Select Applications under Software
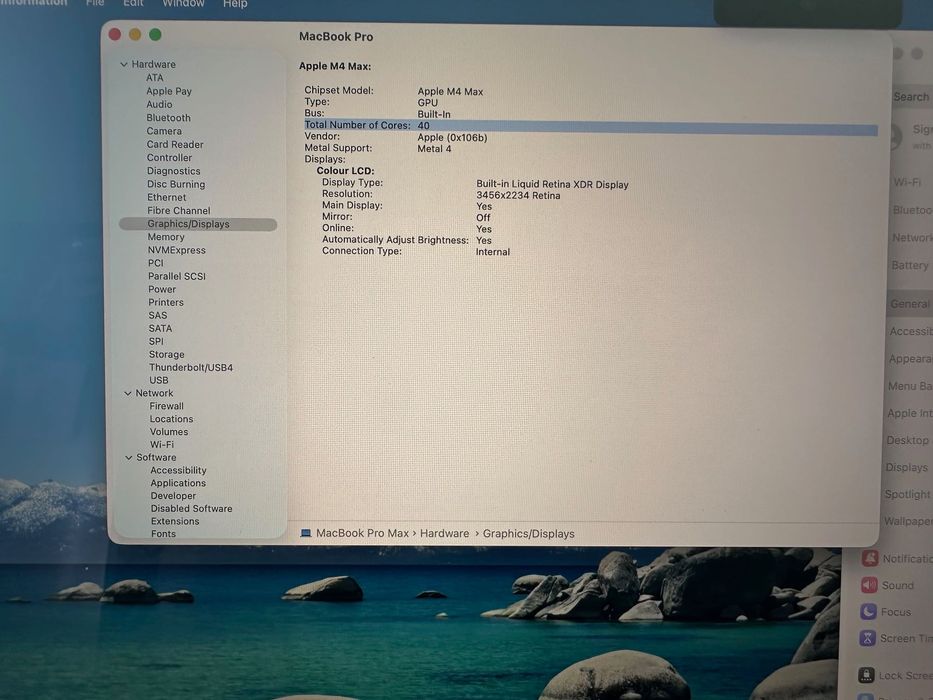 click(178, 483)
